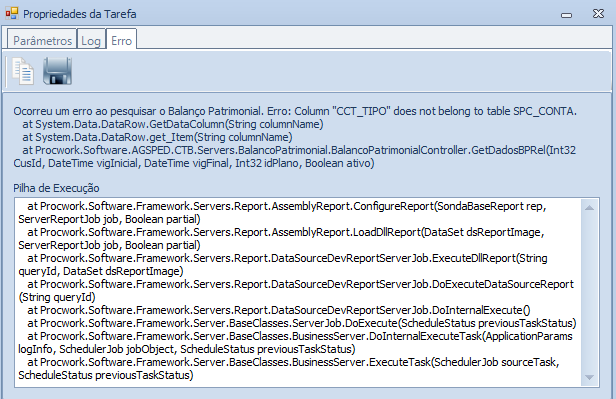The height and width of the screenshot is (399, 616).
Task: Click the BusinessServer.ExecuteTask stack trace line
Action: pyautogui.click(x=289, y=368)
